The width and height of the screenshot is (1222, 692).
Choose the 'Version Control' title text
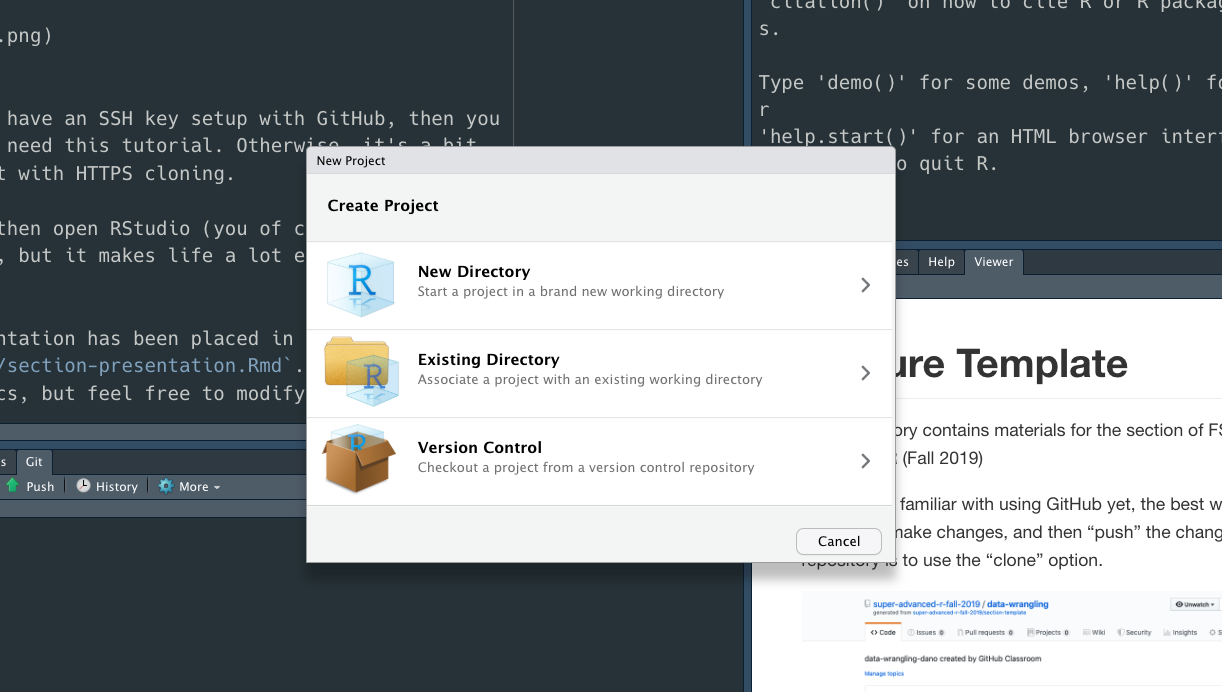click(x=480, y=448)
